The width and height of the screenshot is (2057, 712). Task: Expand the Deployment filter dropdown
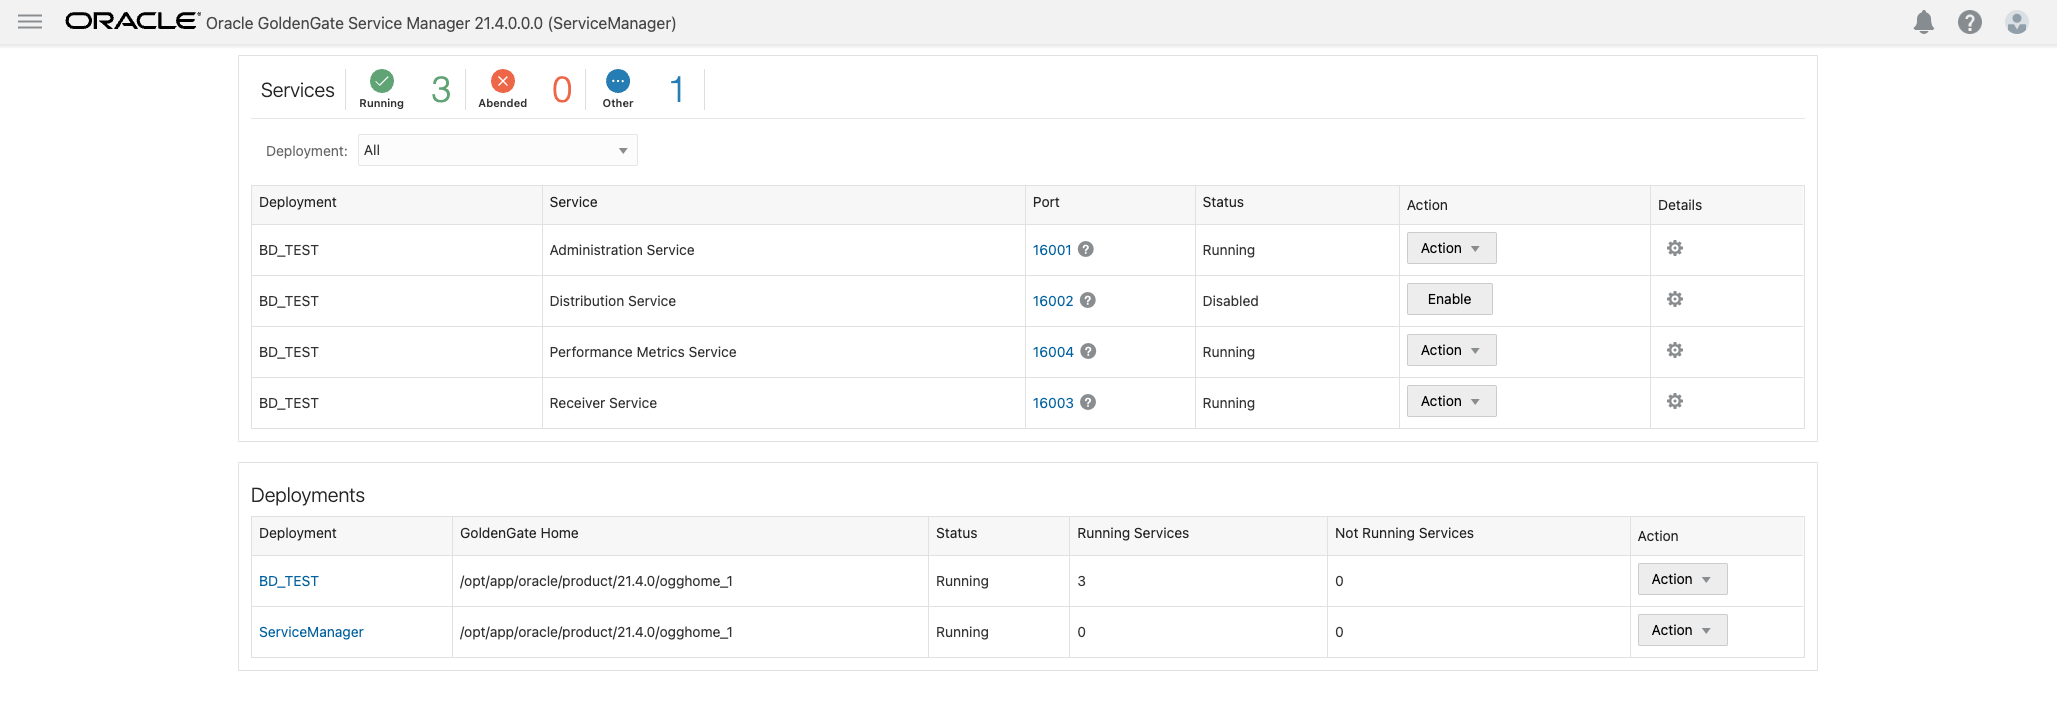497,150
